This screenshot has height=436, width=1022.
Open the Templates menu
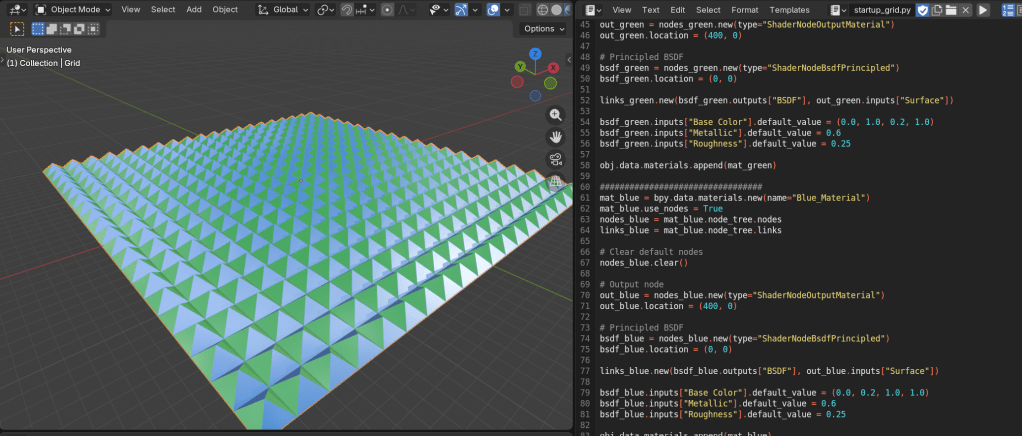[789, 10]
